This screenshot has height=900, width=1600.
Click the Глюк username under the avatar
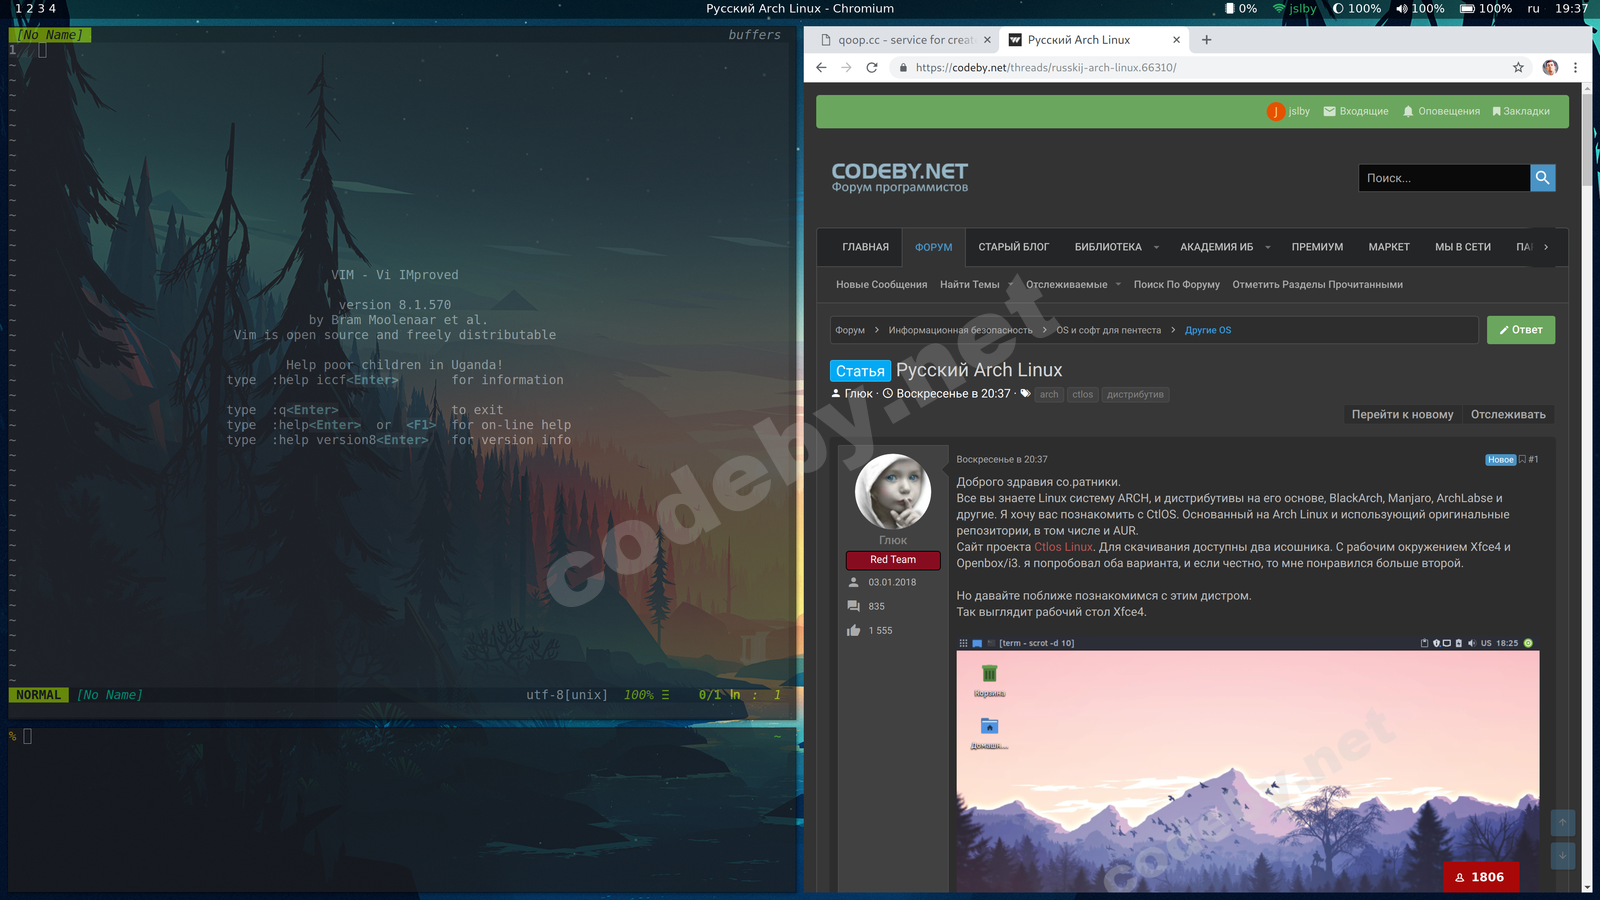pyautogui.click(x=893, y=540)
